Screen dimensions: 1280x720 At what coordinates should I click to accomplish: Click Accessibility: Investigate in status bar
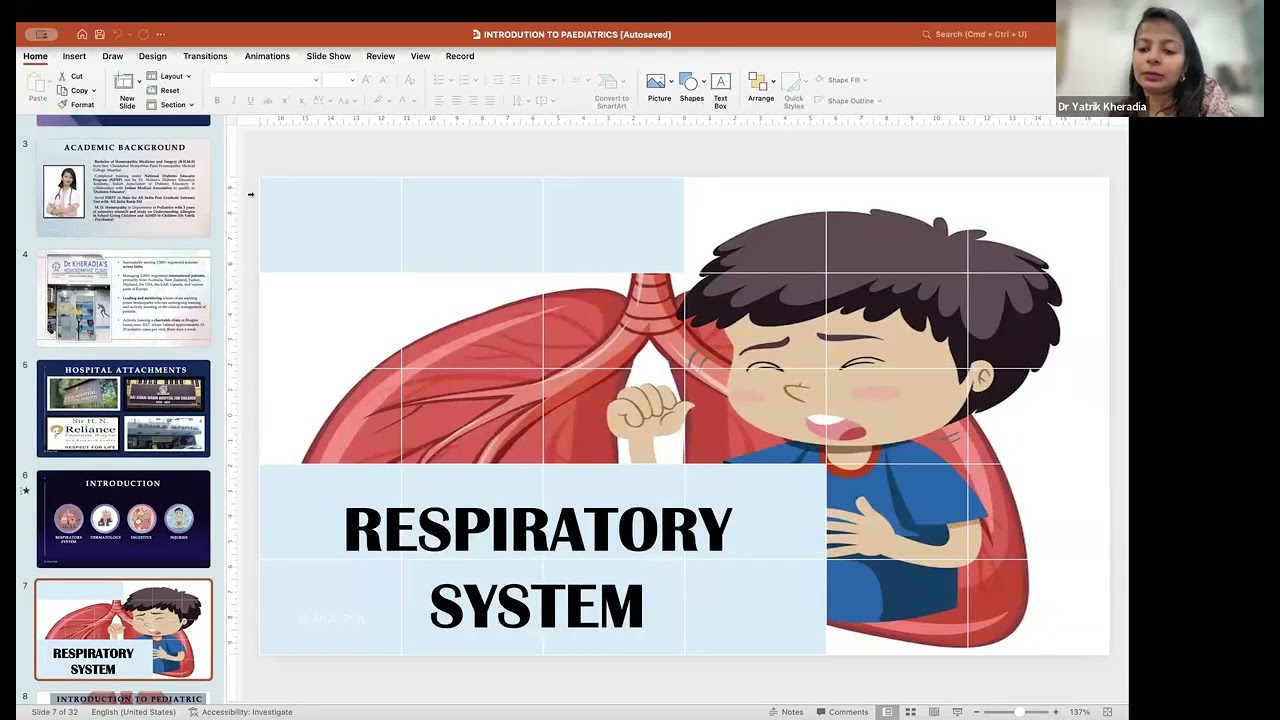click(x=240, y=712)
